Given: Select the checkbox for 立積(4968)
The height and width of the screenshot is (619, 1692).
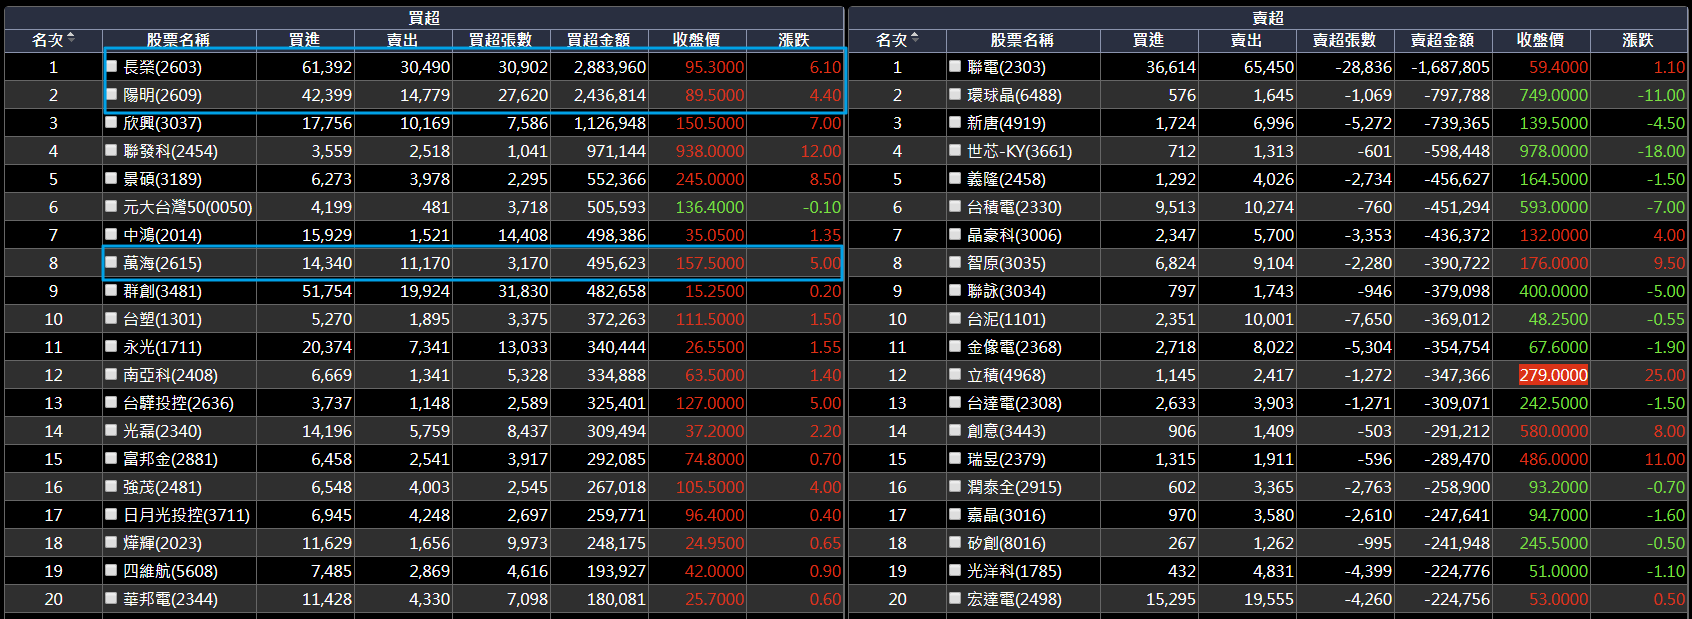Looking at the screenshot, I should [x=955, y=374].
